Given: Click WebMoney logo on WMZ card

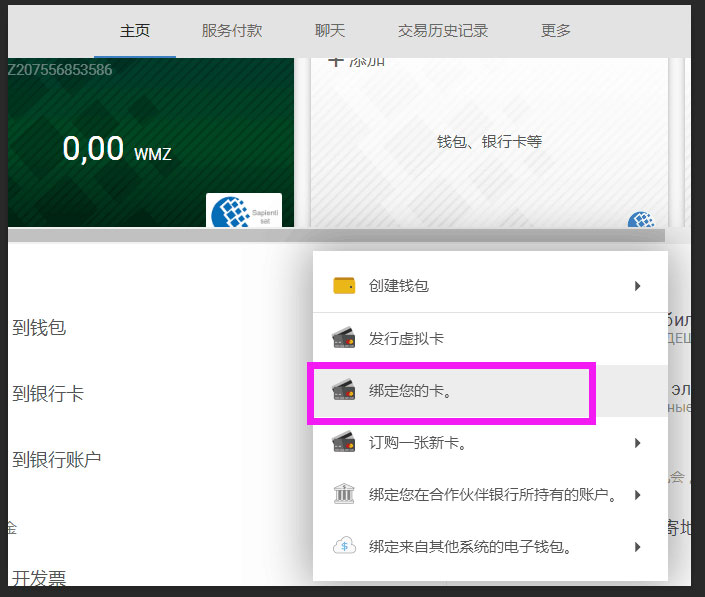Looking at the screenshot, I should [x=244, y=210].
